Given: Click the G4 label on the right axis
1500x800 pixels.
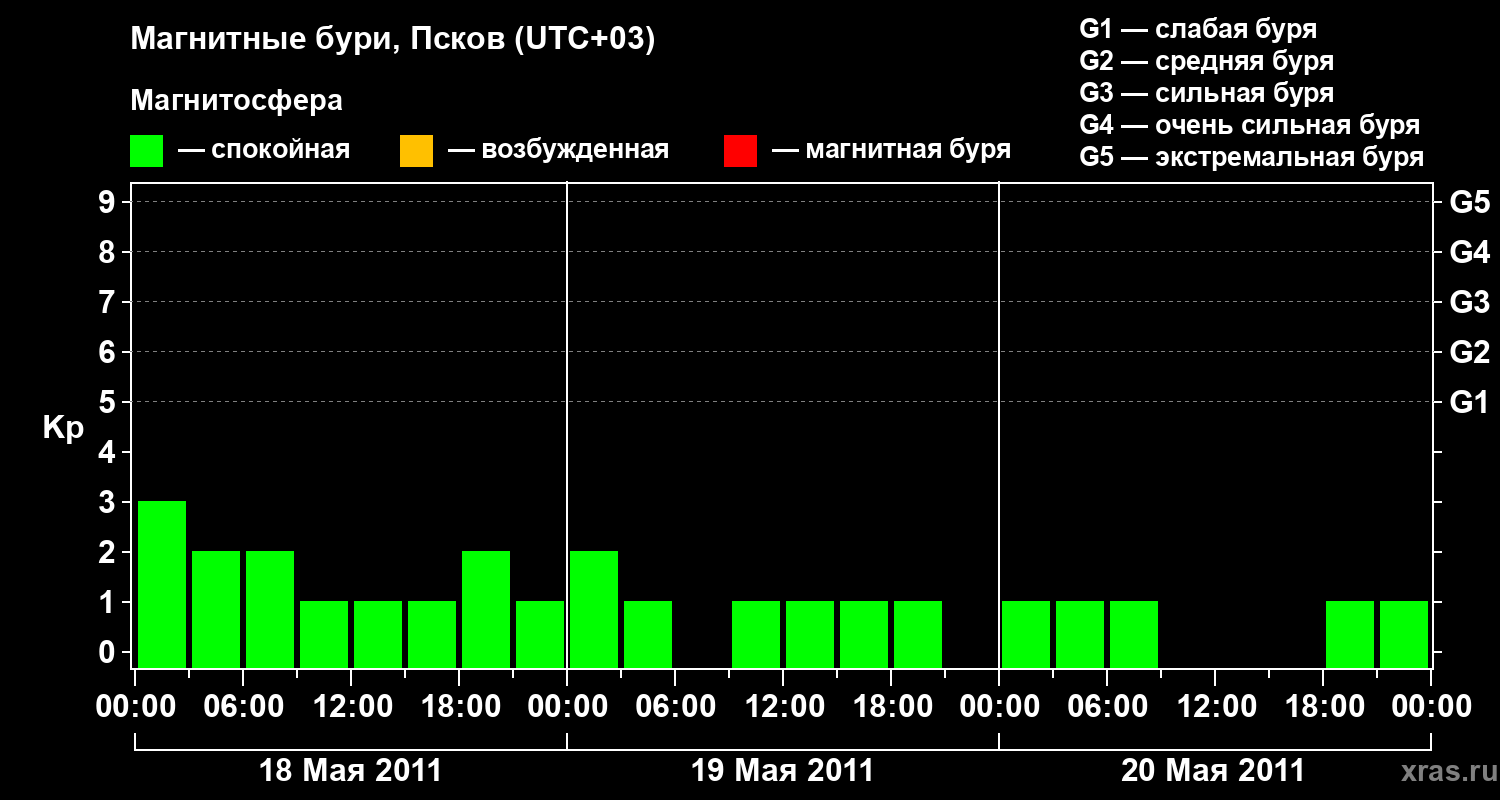Looking at the screenshot, I should [1470, 252].
